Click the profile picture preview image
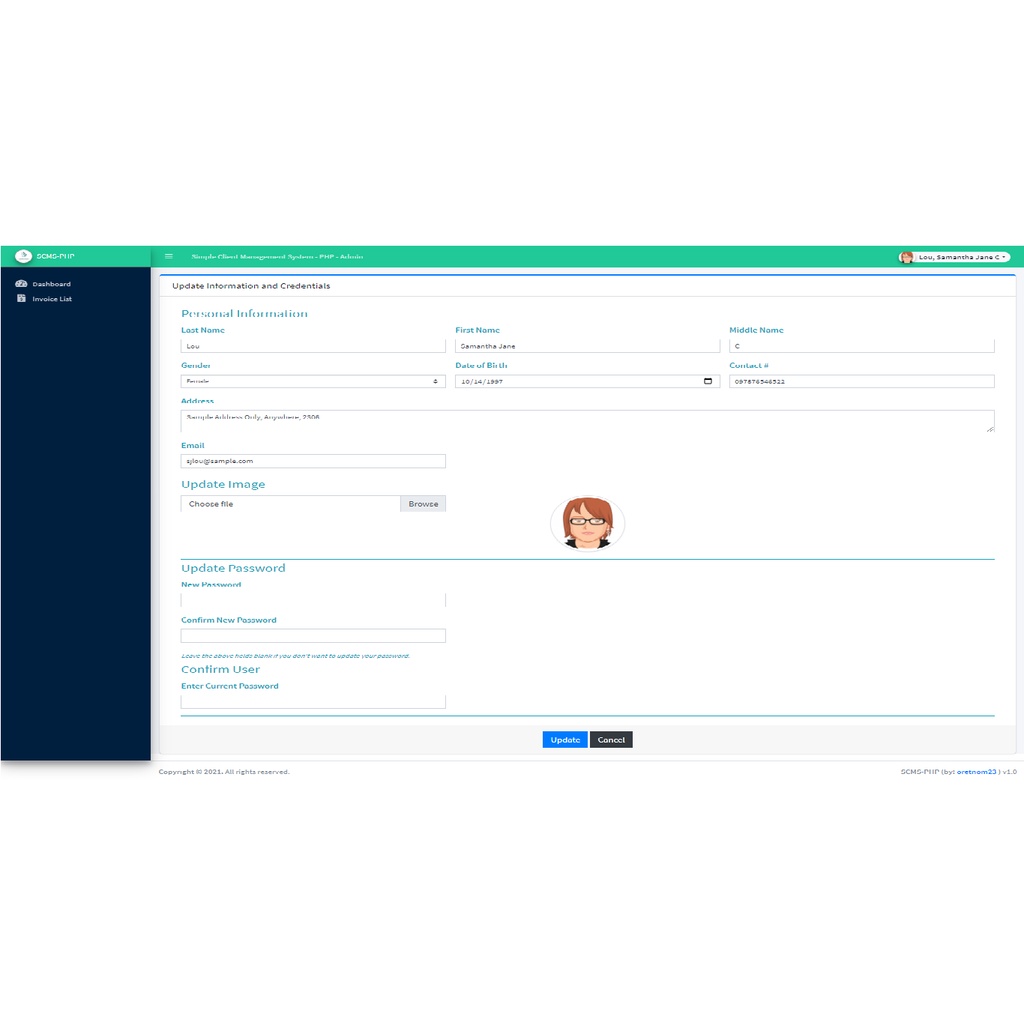The width and height of the screenshot is (1024, 1024). click(587, 523)
